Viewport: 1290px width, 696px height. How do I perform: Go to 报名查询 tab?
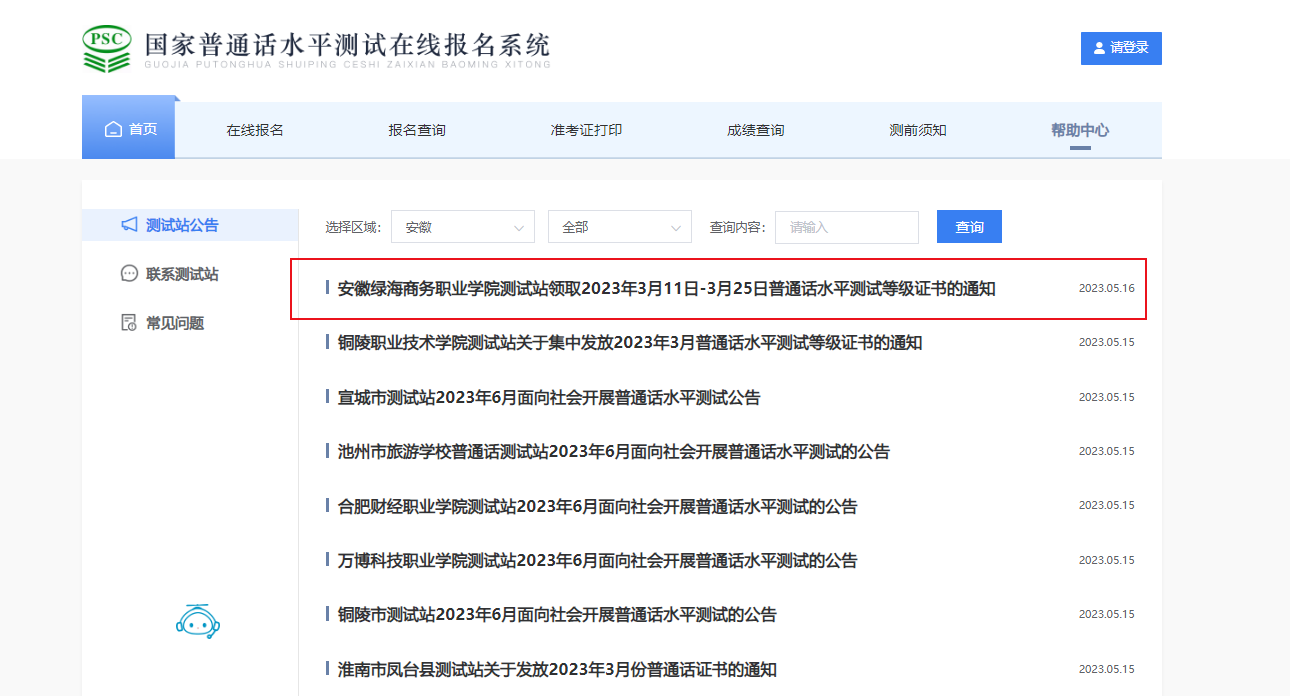[x=417, y=130]
